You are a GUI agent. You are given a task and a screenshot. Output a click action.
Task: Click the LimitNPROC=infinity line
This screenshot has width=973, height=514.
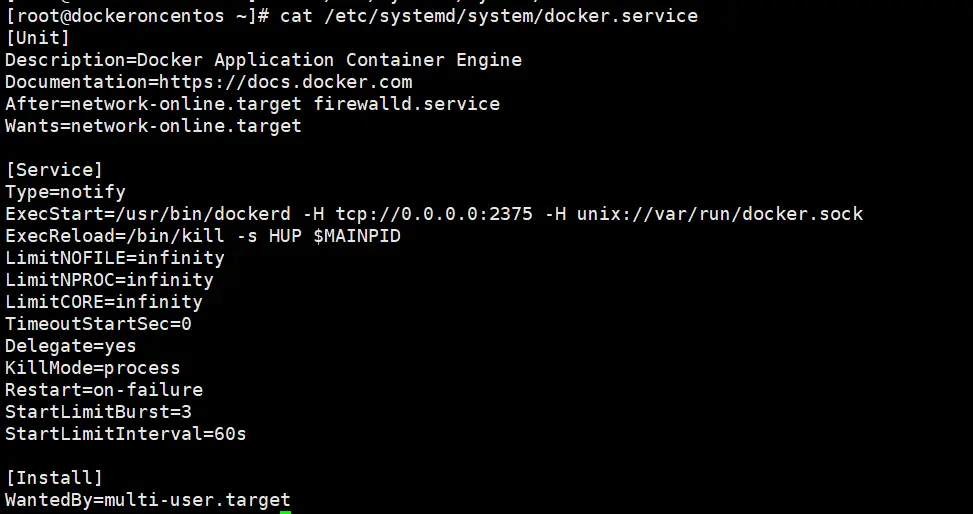(109, 280)
